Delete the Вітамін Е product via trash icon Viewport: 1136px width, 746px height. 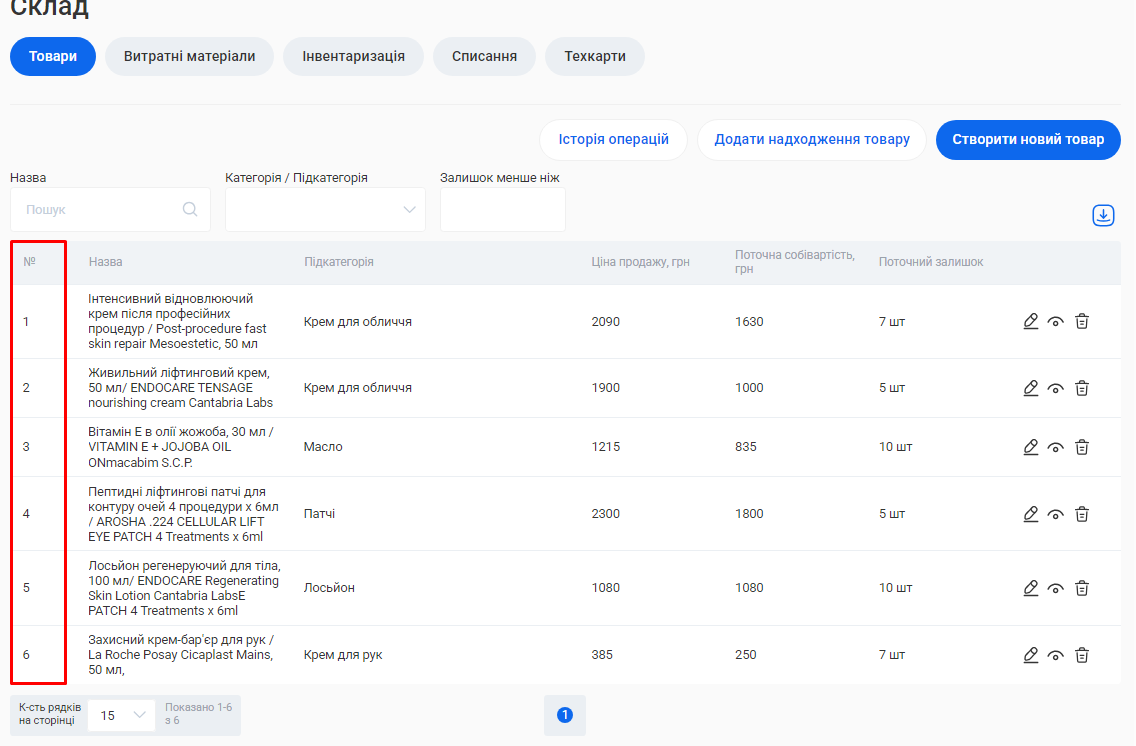pyautogui.click(x=1081, y=447)
